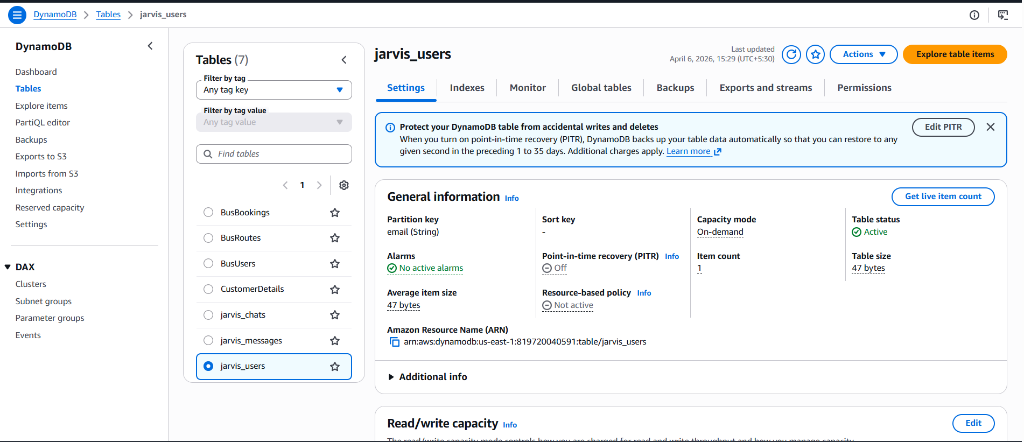1024x442 pixels.
Task: Focus the Find tables search field
Action: [x=274, y=154]
